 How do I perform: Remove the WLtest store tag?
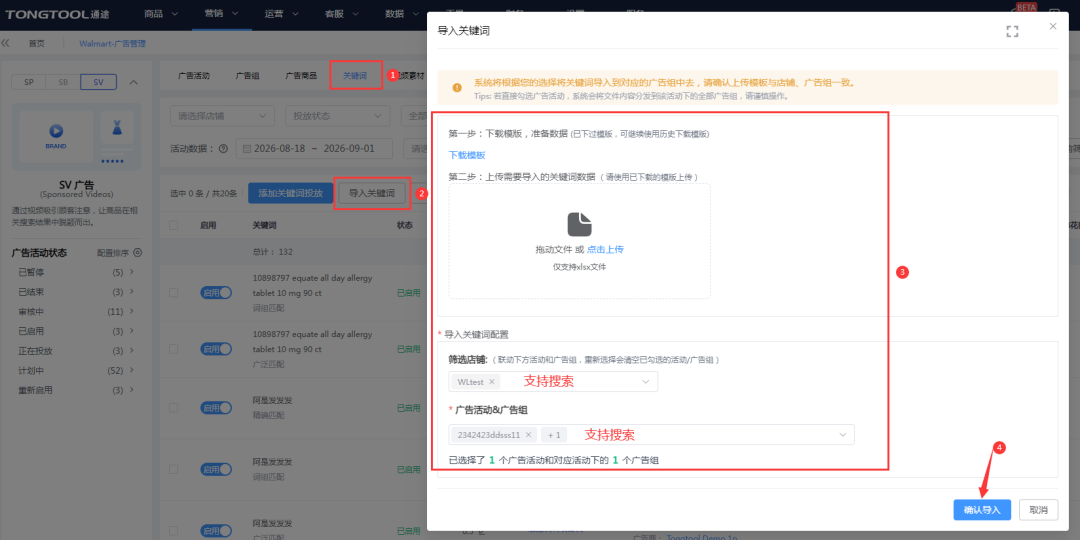click(492, 382)
